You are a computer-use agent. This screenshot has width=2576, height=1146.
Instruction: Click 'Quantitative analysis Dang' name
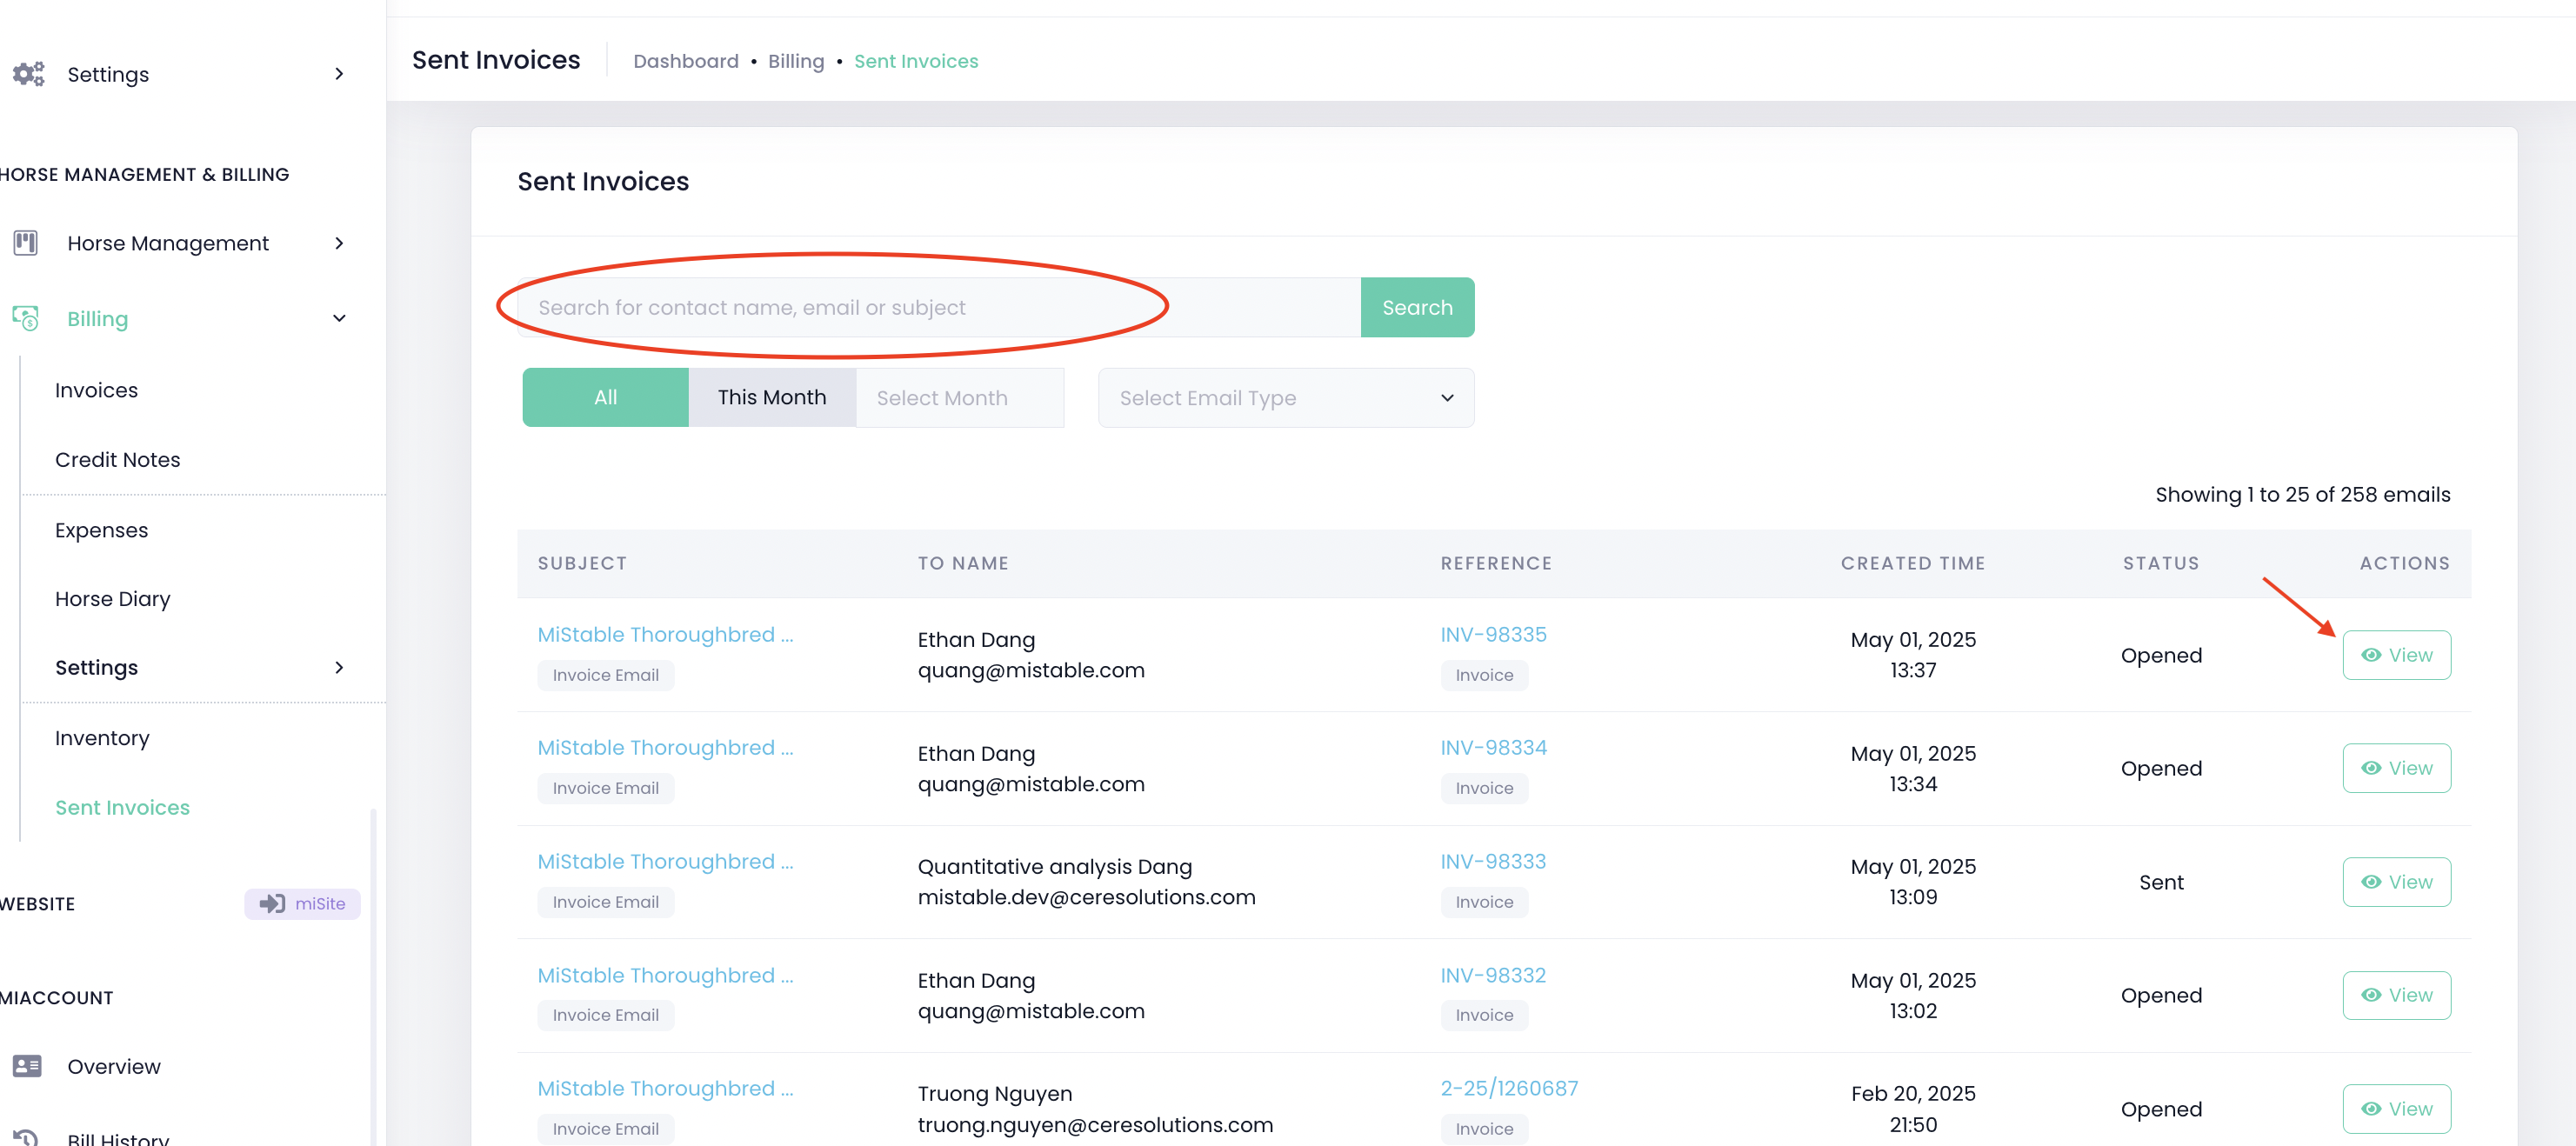click(1055, 866)
